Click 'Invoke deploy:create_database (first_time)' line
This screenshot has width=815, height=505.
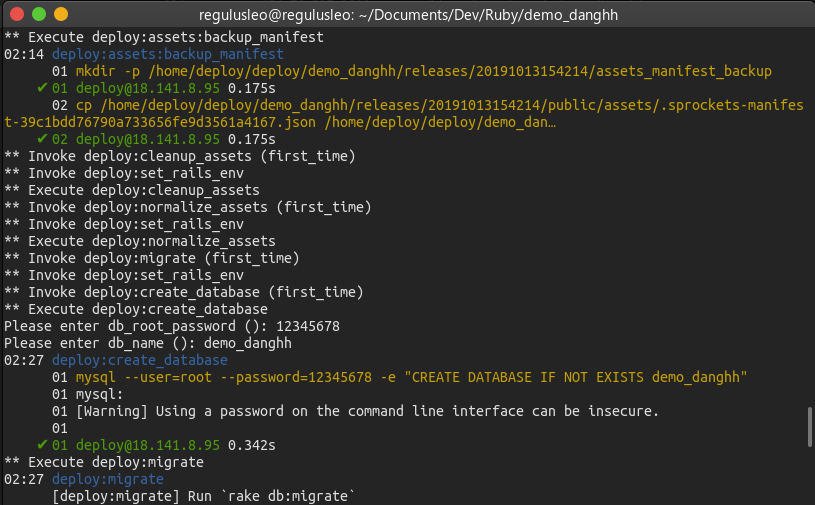[184, 292]
